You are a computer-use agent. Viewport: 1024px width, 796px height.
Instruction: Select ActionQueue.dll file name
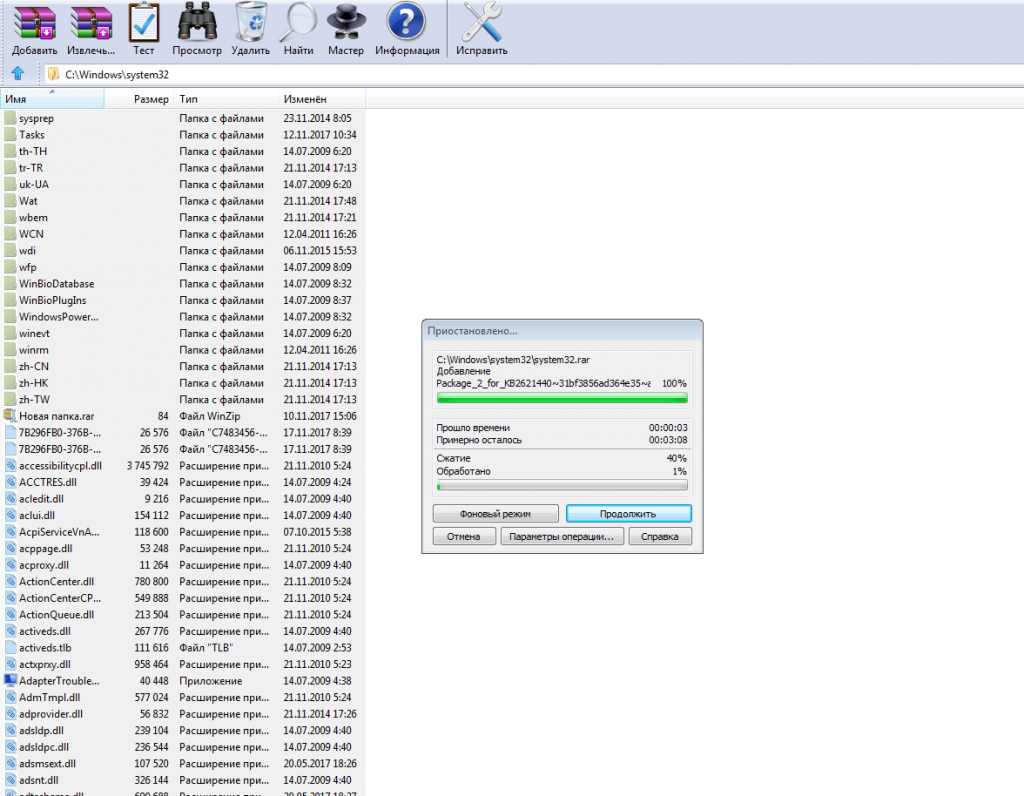click(x=56, y=614)
